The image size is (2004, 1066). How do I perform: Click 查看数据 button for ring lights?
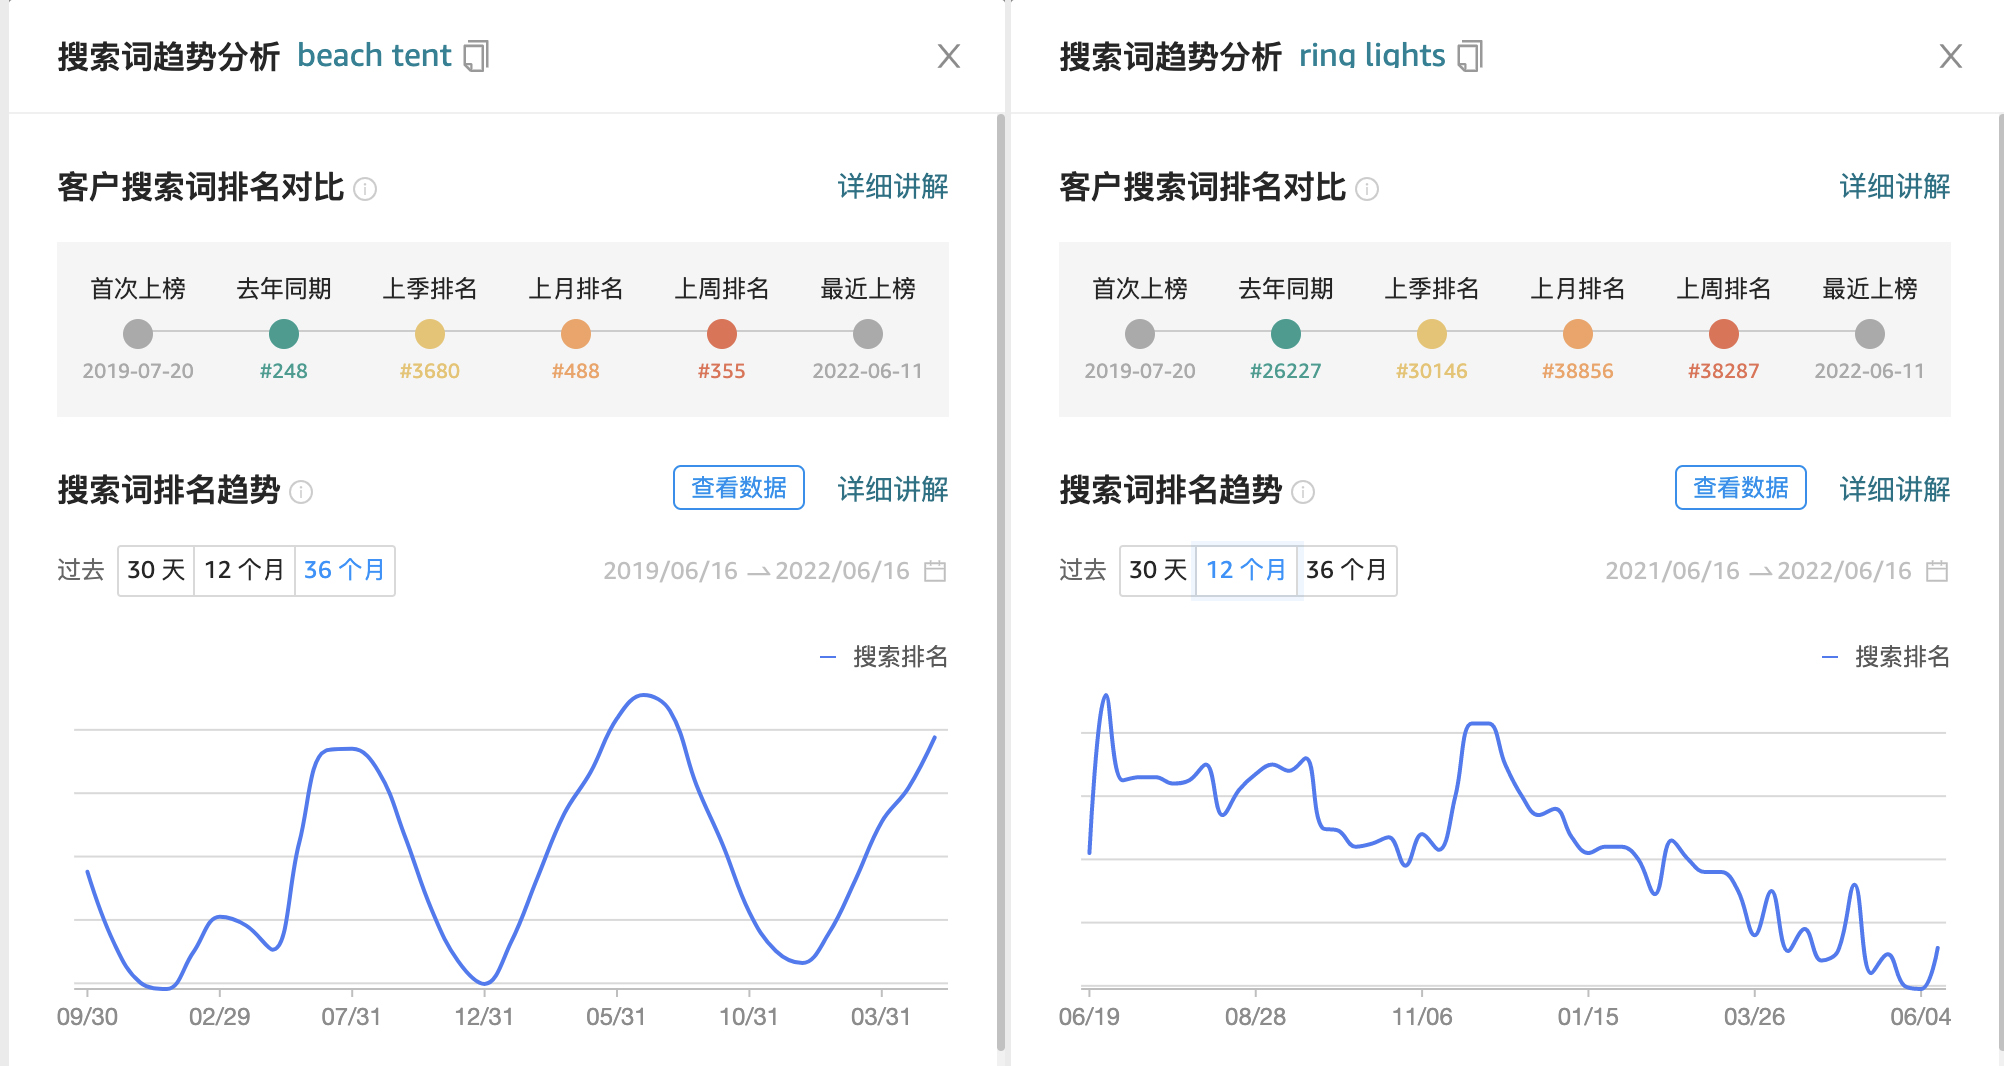pos(1740,489)
